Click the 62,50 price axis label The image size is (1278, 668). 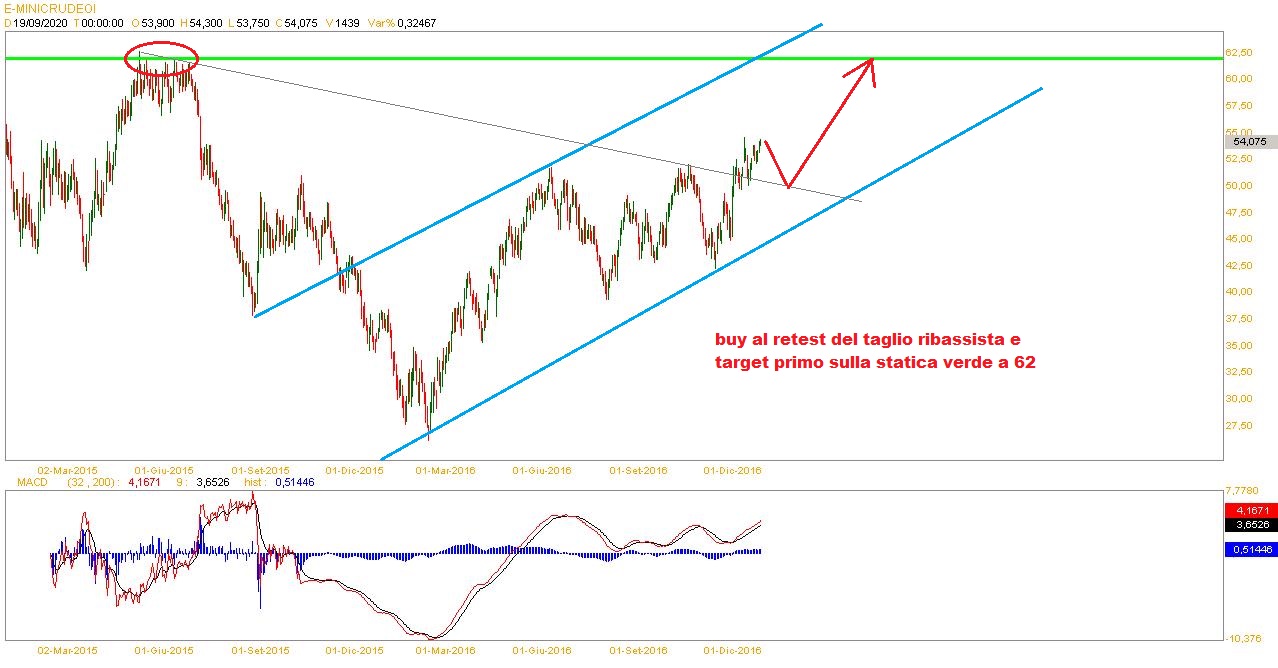click(x=1240, y=52)
